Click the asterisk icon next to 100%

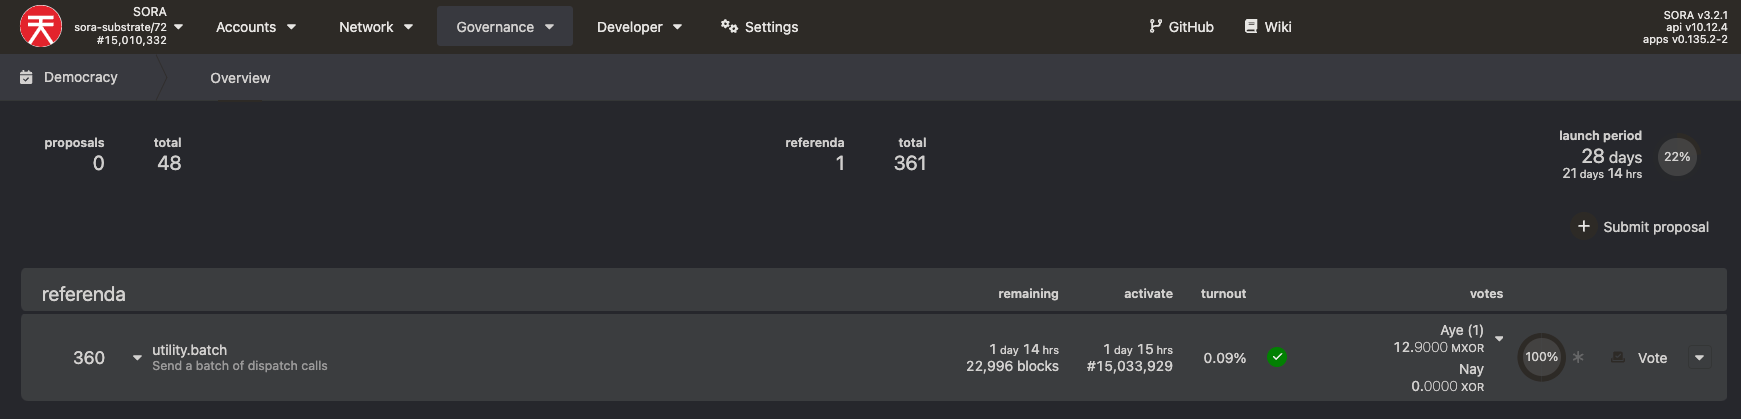coord(1578,357)
